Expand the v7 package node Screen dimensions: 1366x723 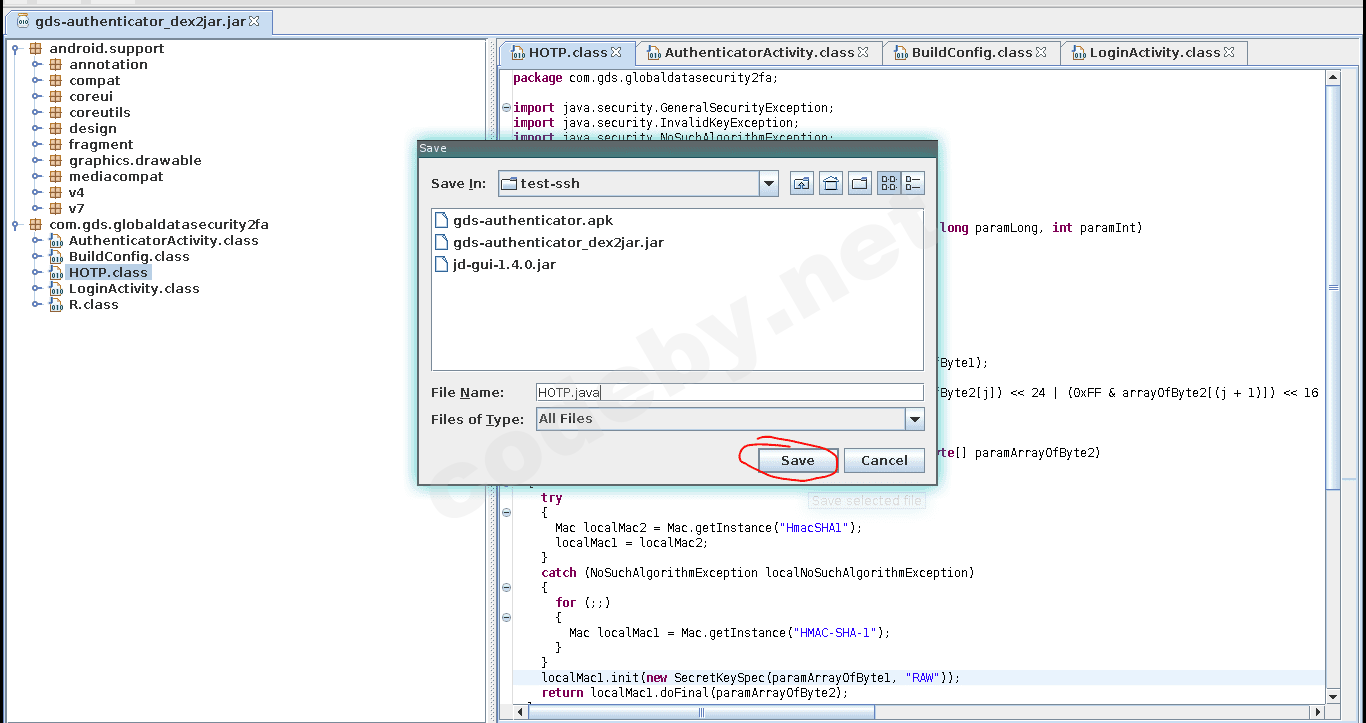(37, 208)
